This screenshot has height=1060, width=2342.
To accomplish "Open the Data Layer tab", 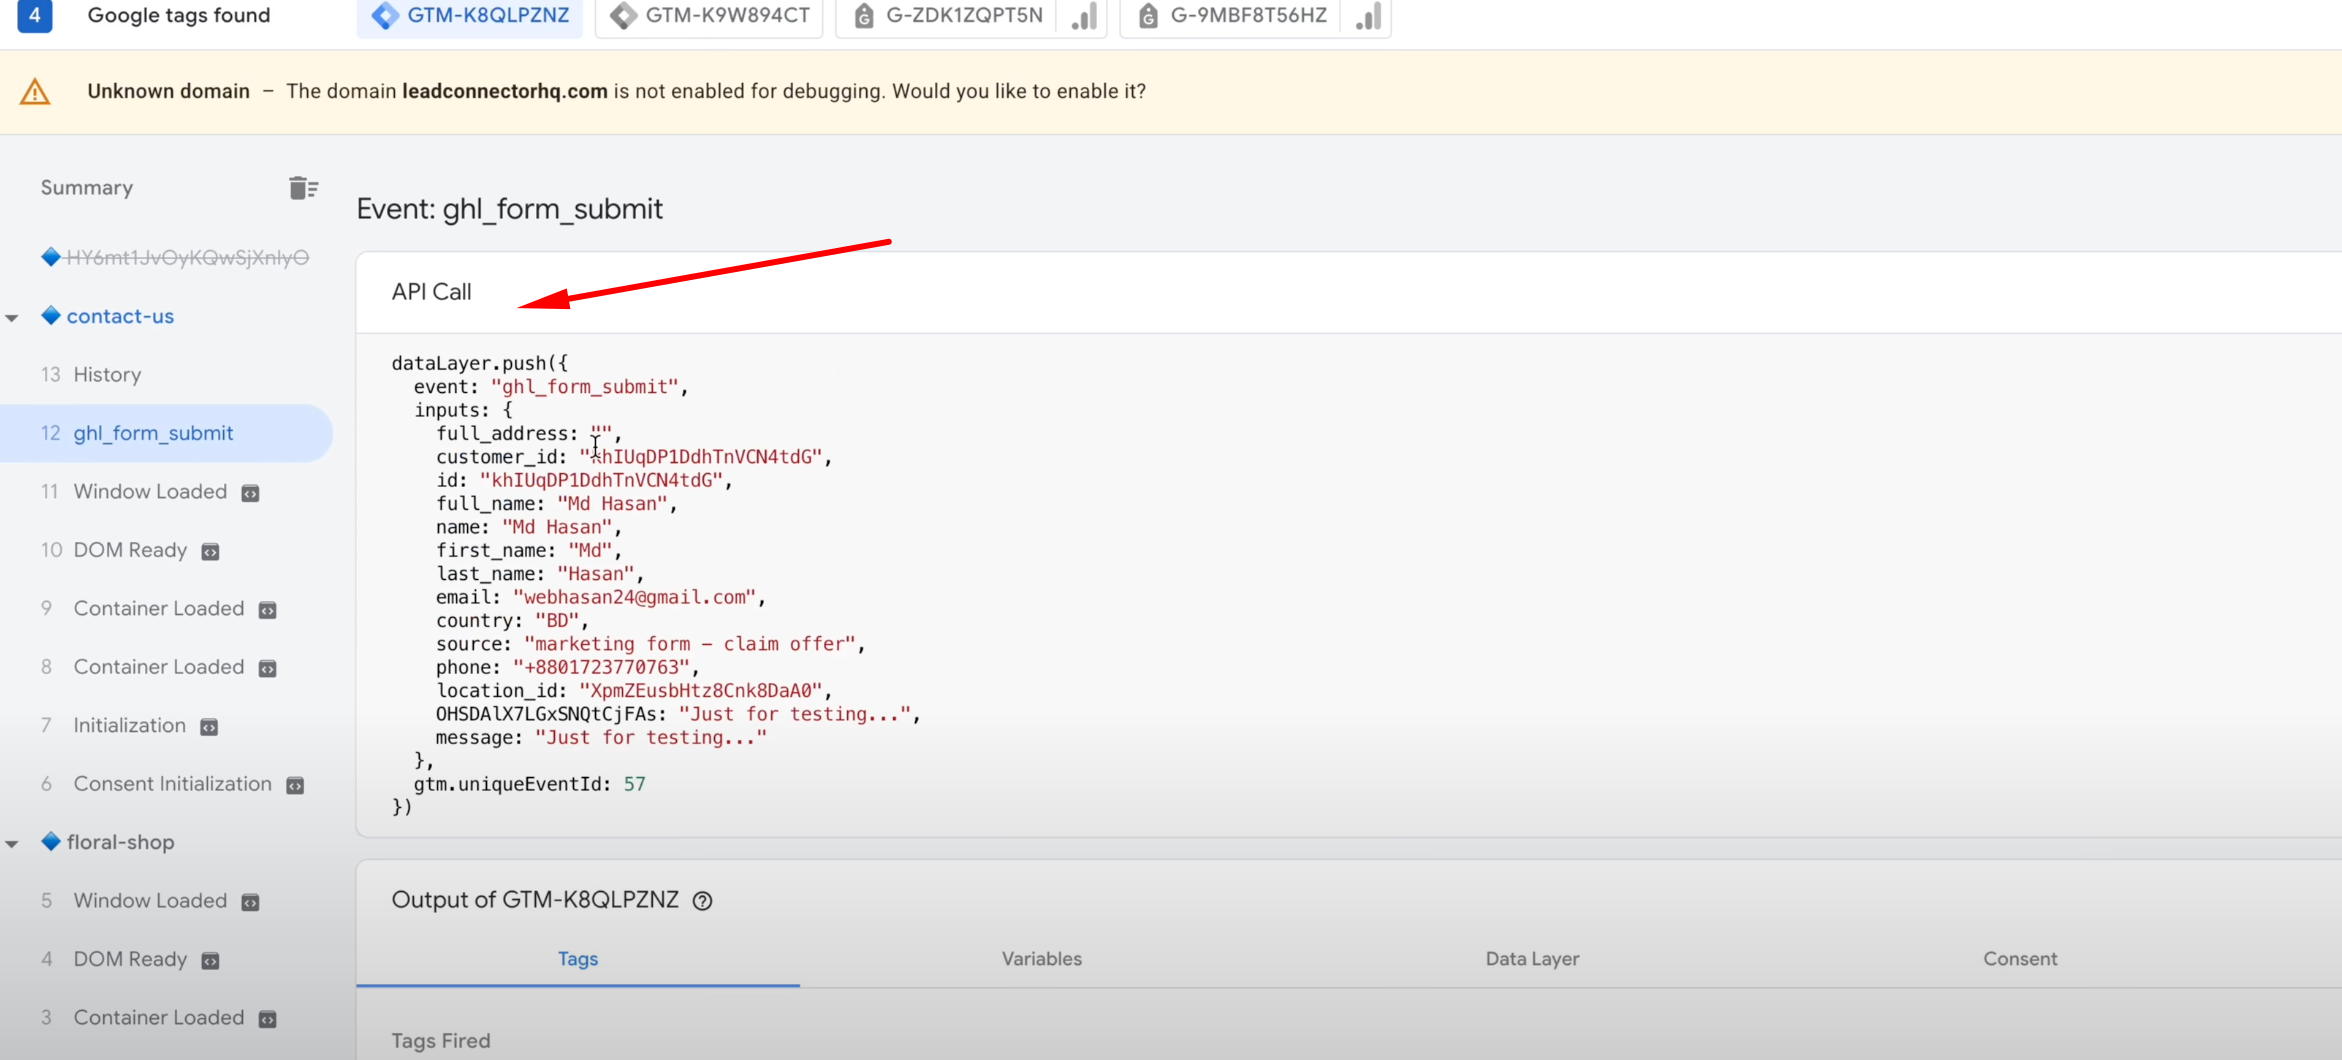I will pos(1531,958).
